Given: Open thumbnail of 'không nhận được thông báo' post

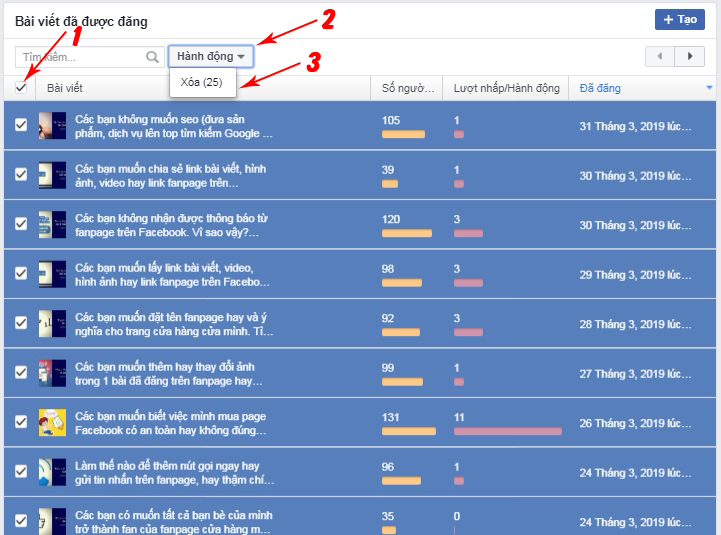Looking at the screenshot, I should click(52, 224).
